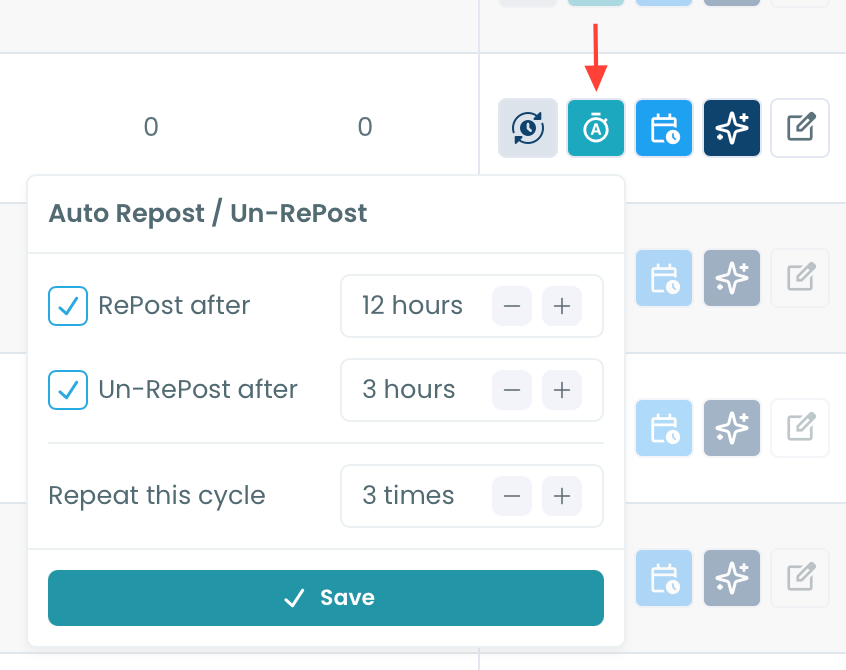Increase RePost after hours with plus
The image size is (846, 670).
pos(562,306)
